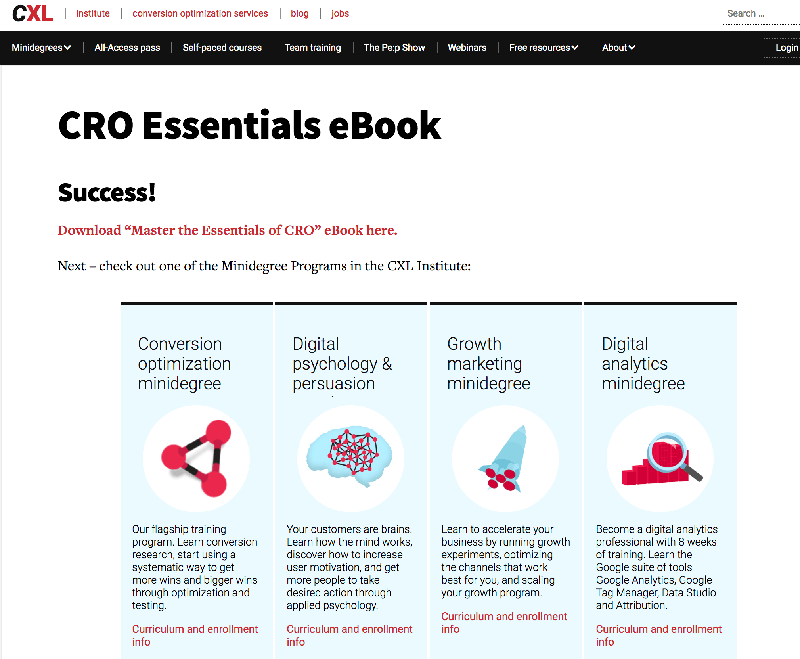
Task: Open the blog link in top bar
Action: click(x=299, y=14)
